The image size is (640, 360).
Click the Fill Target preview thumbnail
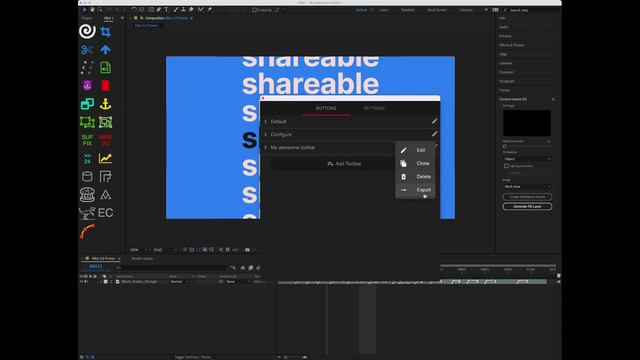(x=527, y=123)
